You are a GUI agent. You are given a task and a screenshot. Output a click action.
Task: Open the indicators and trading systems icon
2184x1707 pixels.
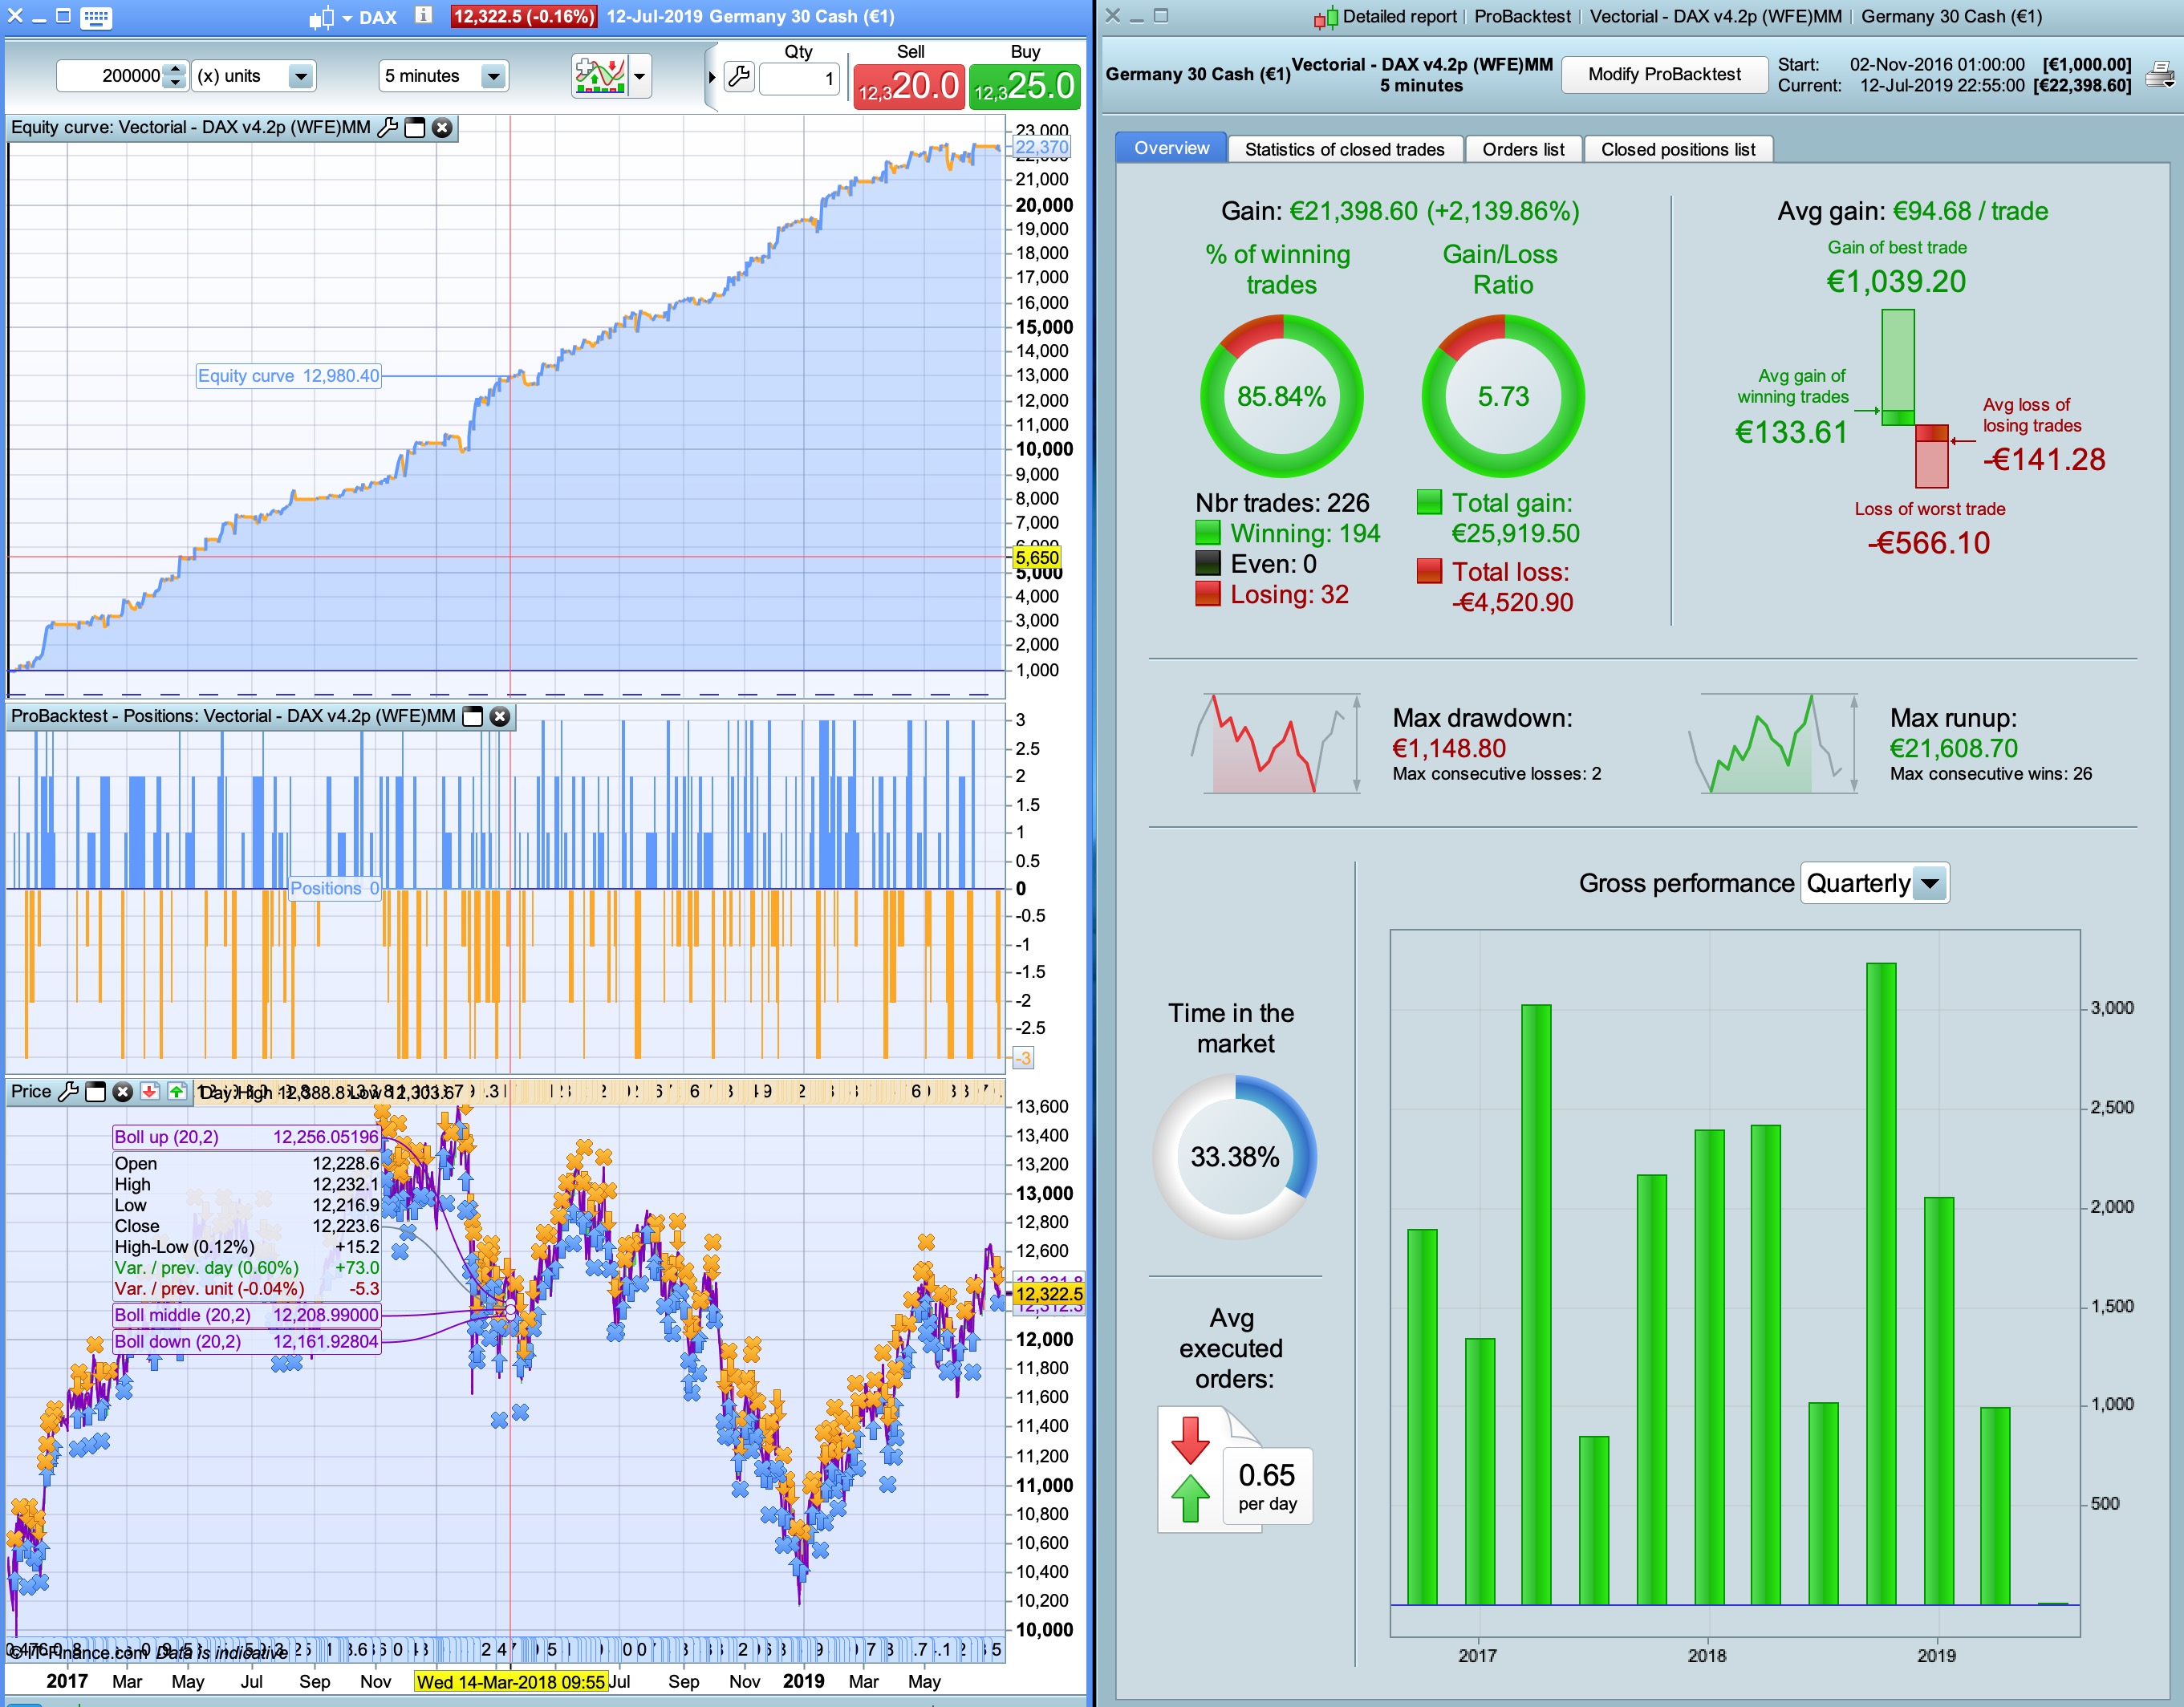click(x=600, y=76)
